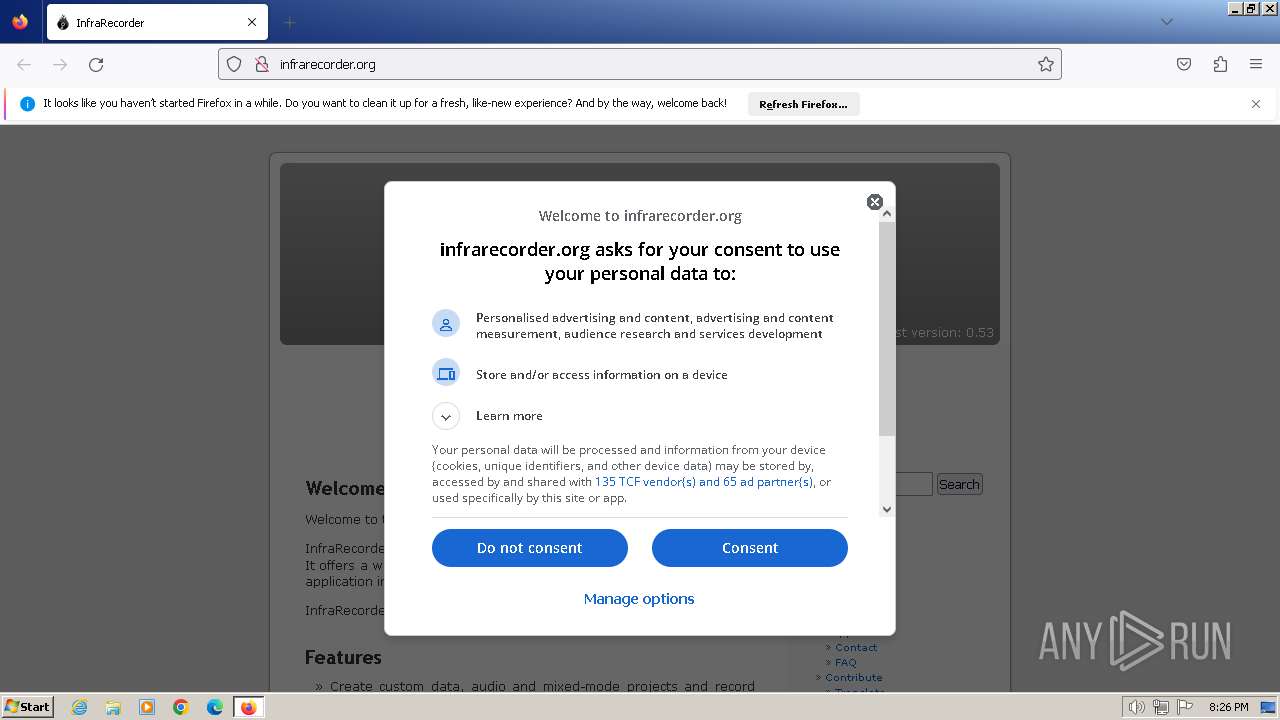Click dialog scrollbar up arrow
The height and width of the screenshot is (720, 1280).
pos(886,214)
